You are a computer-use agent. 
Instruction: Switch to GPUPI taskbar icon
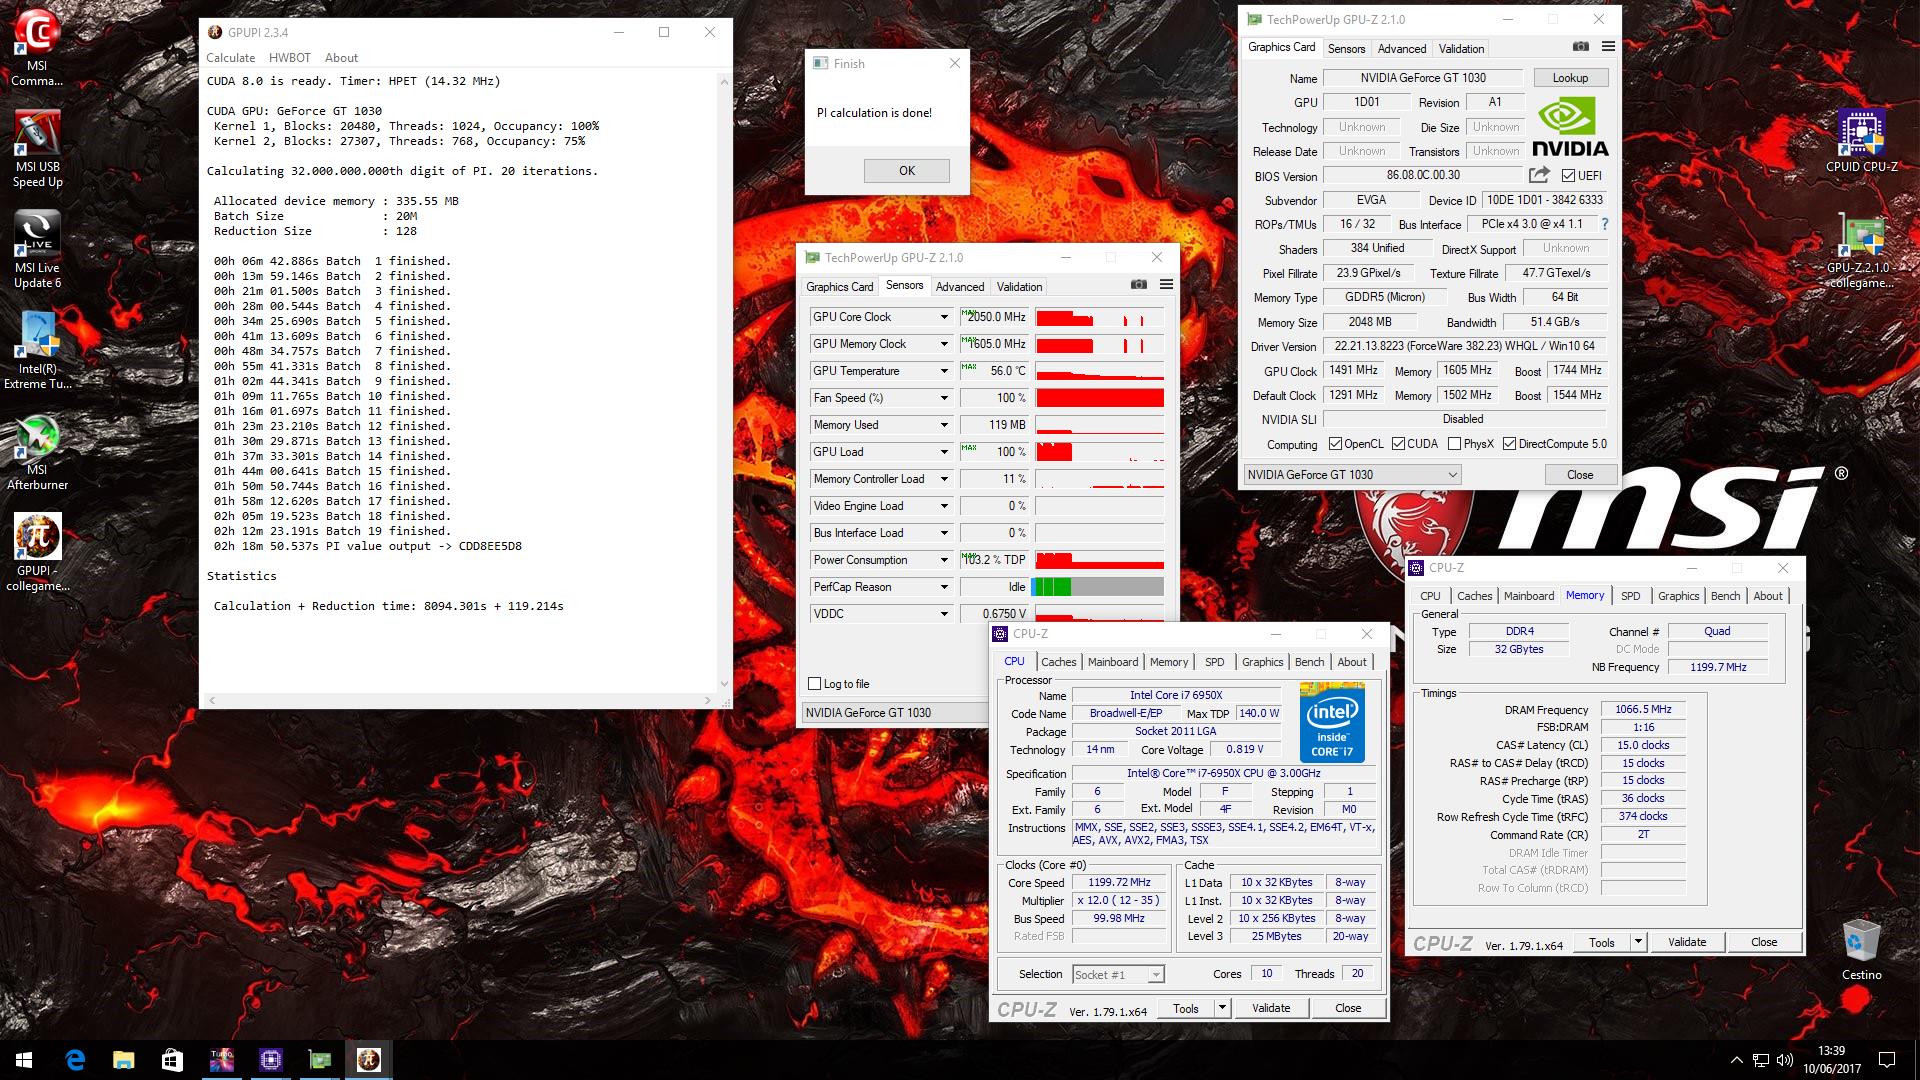(368, 1060)
